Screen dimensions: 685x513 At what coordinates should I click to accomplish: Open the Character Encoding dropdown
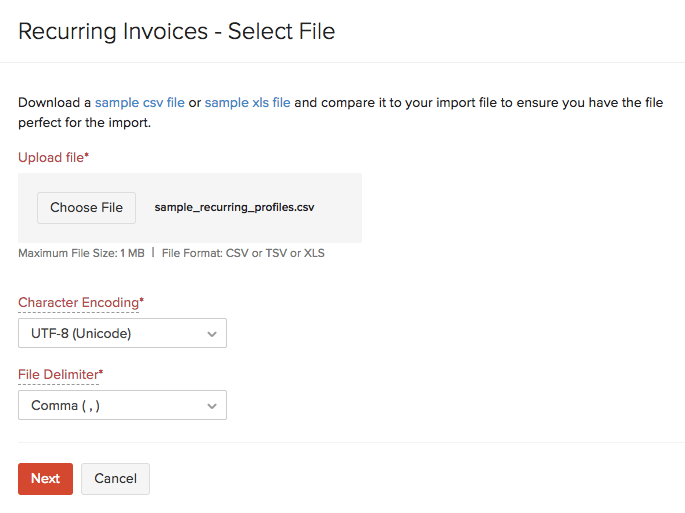(x=122, y=333)
